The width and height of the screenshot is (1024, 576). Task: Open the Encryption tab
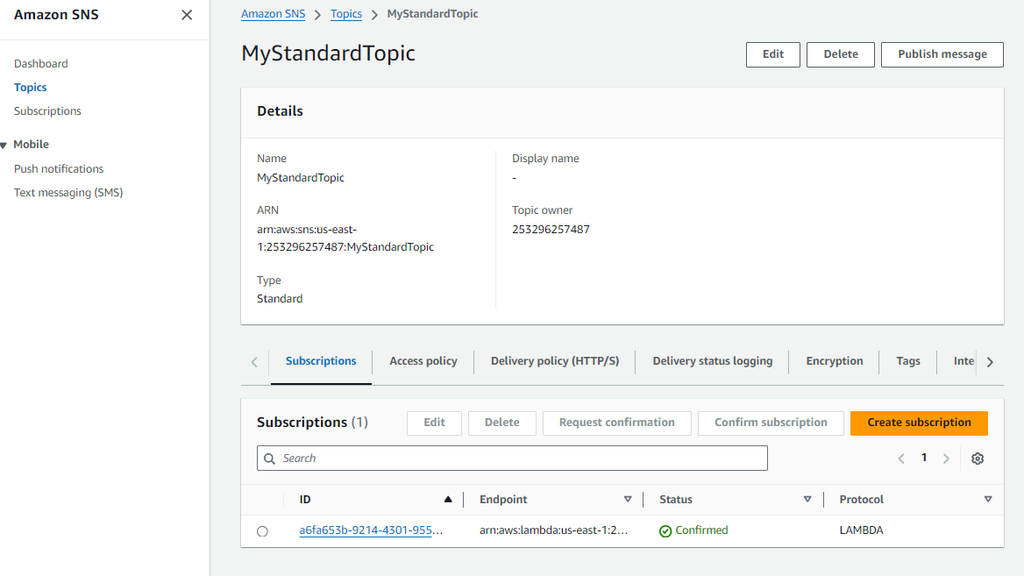pyautogui.click(x=834, y=361)
